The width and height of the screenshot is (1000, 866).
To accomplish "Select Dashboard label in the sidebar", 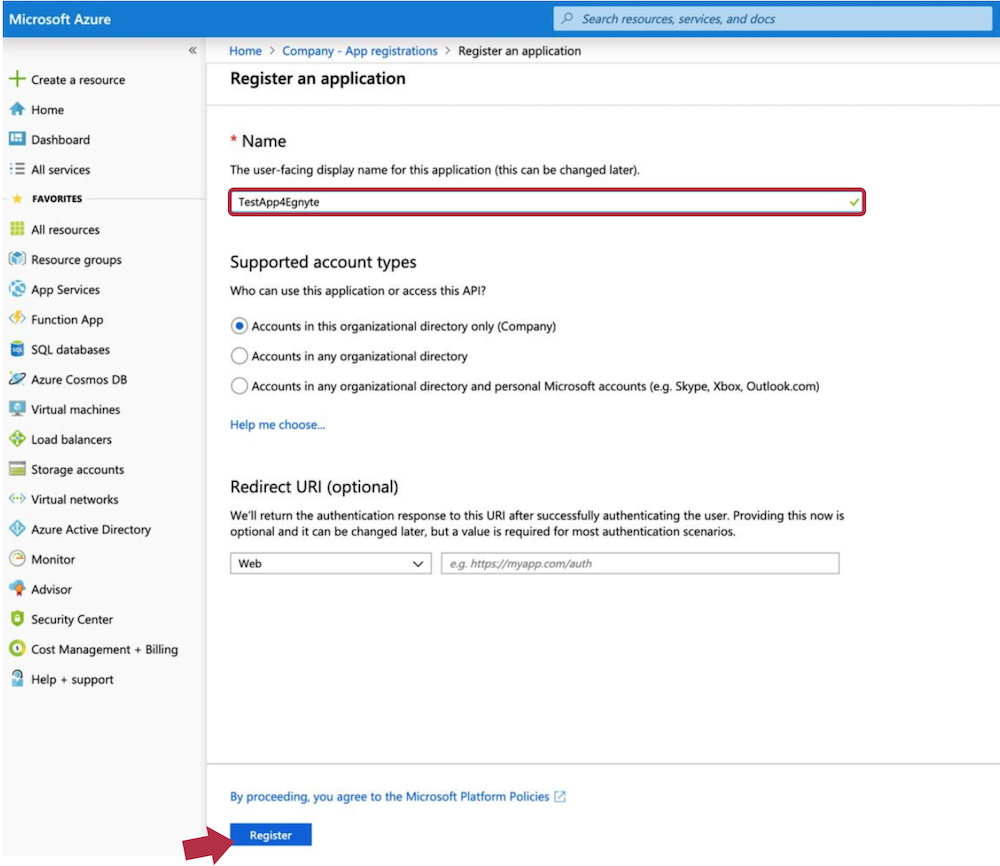I will click(x=61, y=140).
